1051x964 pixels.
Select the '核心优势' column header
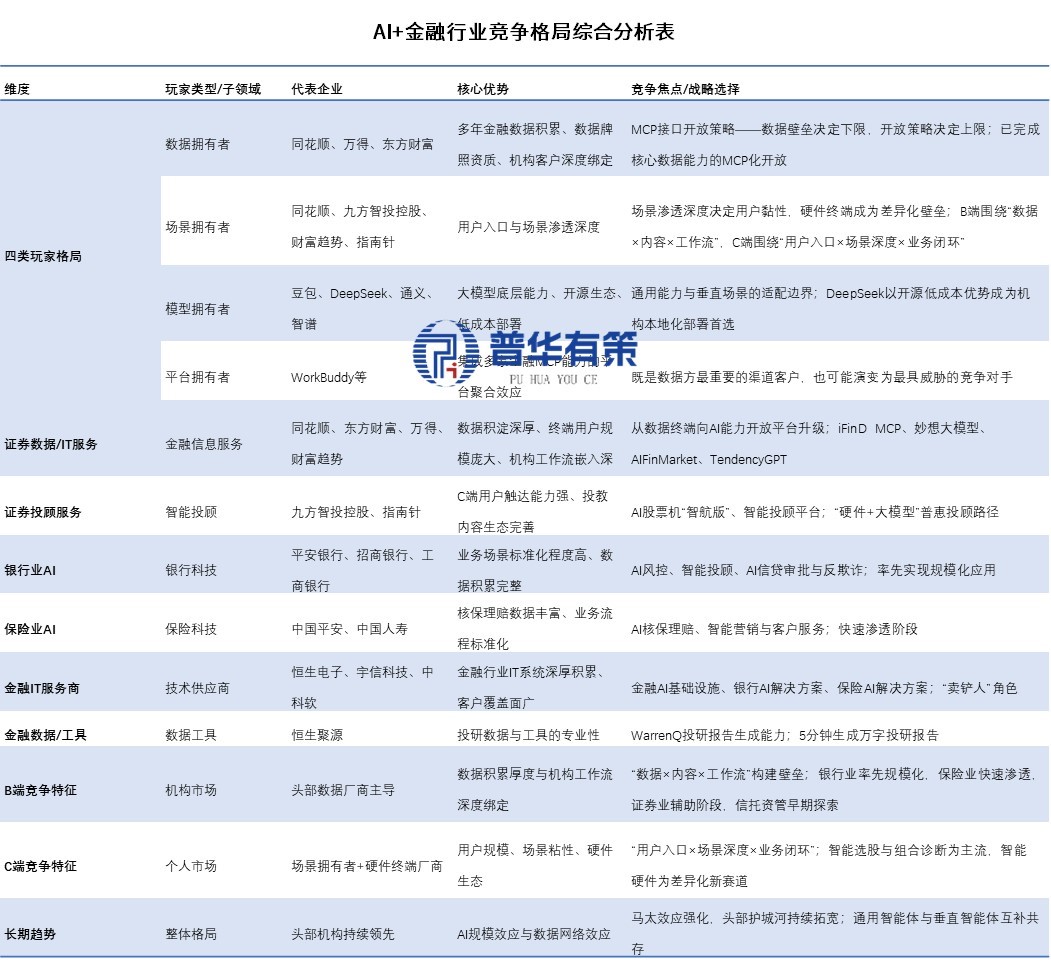point(483,89)
